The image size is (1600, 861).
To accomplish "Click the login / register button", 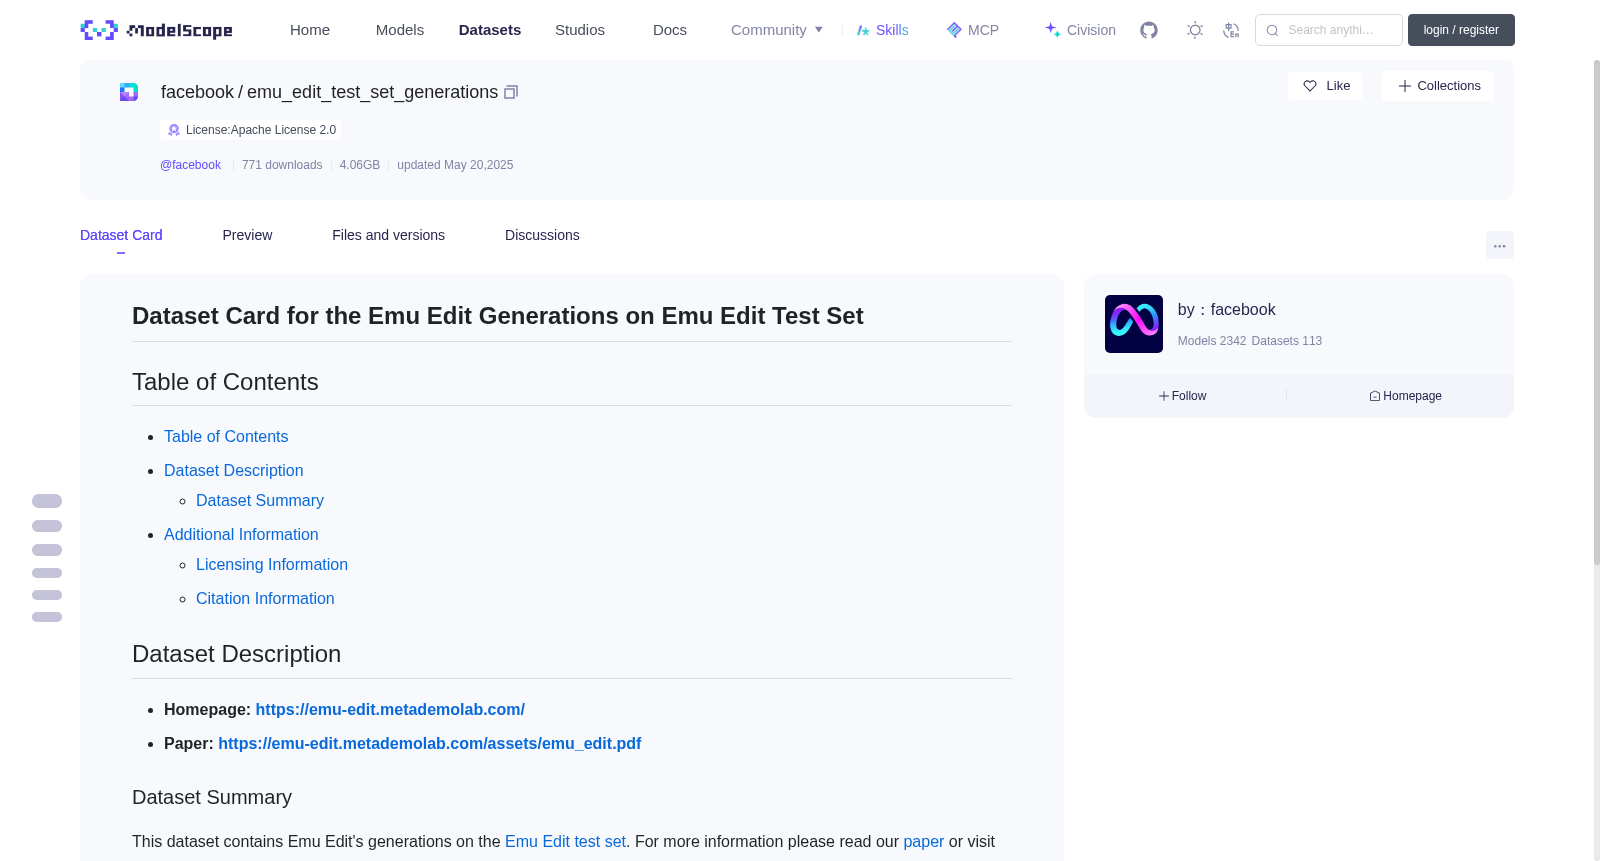I will [1461, 30].
